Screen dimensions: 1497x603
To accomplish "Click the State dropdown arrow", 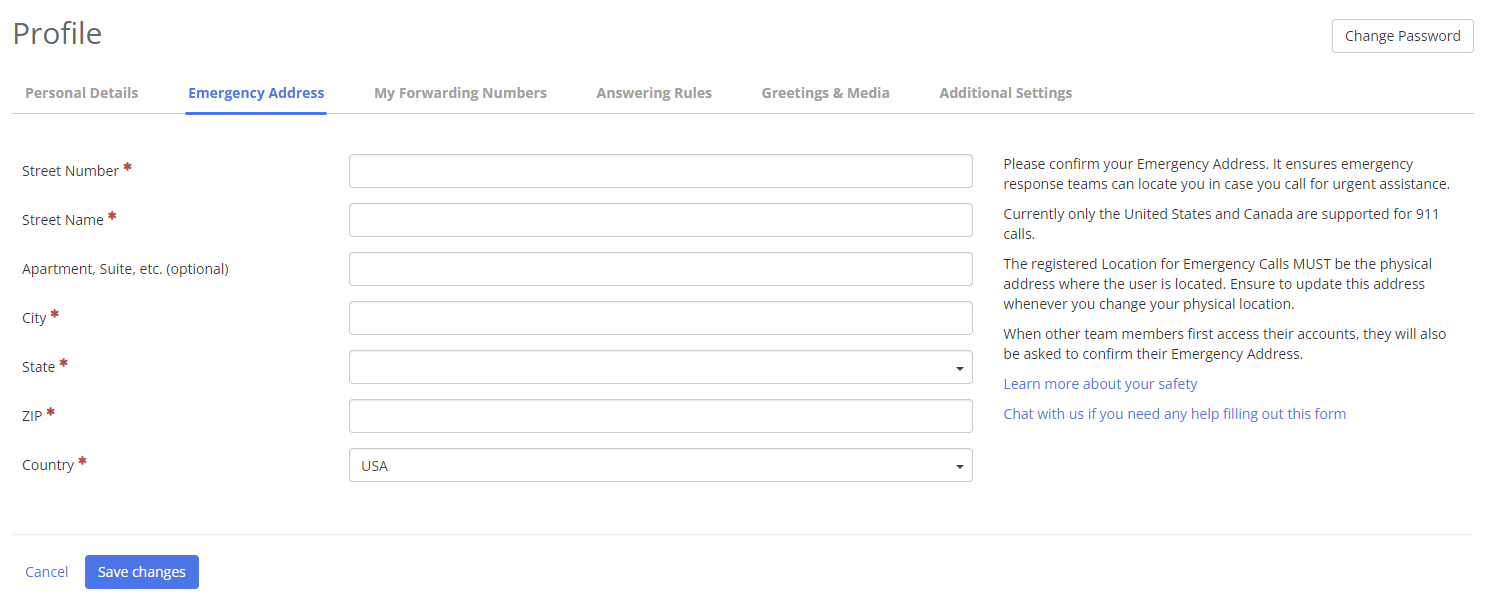I will coord(959,368).
